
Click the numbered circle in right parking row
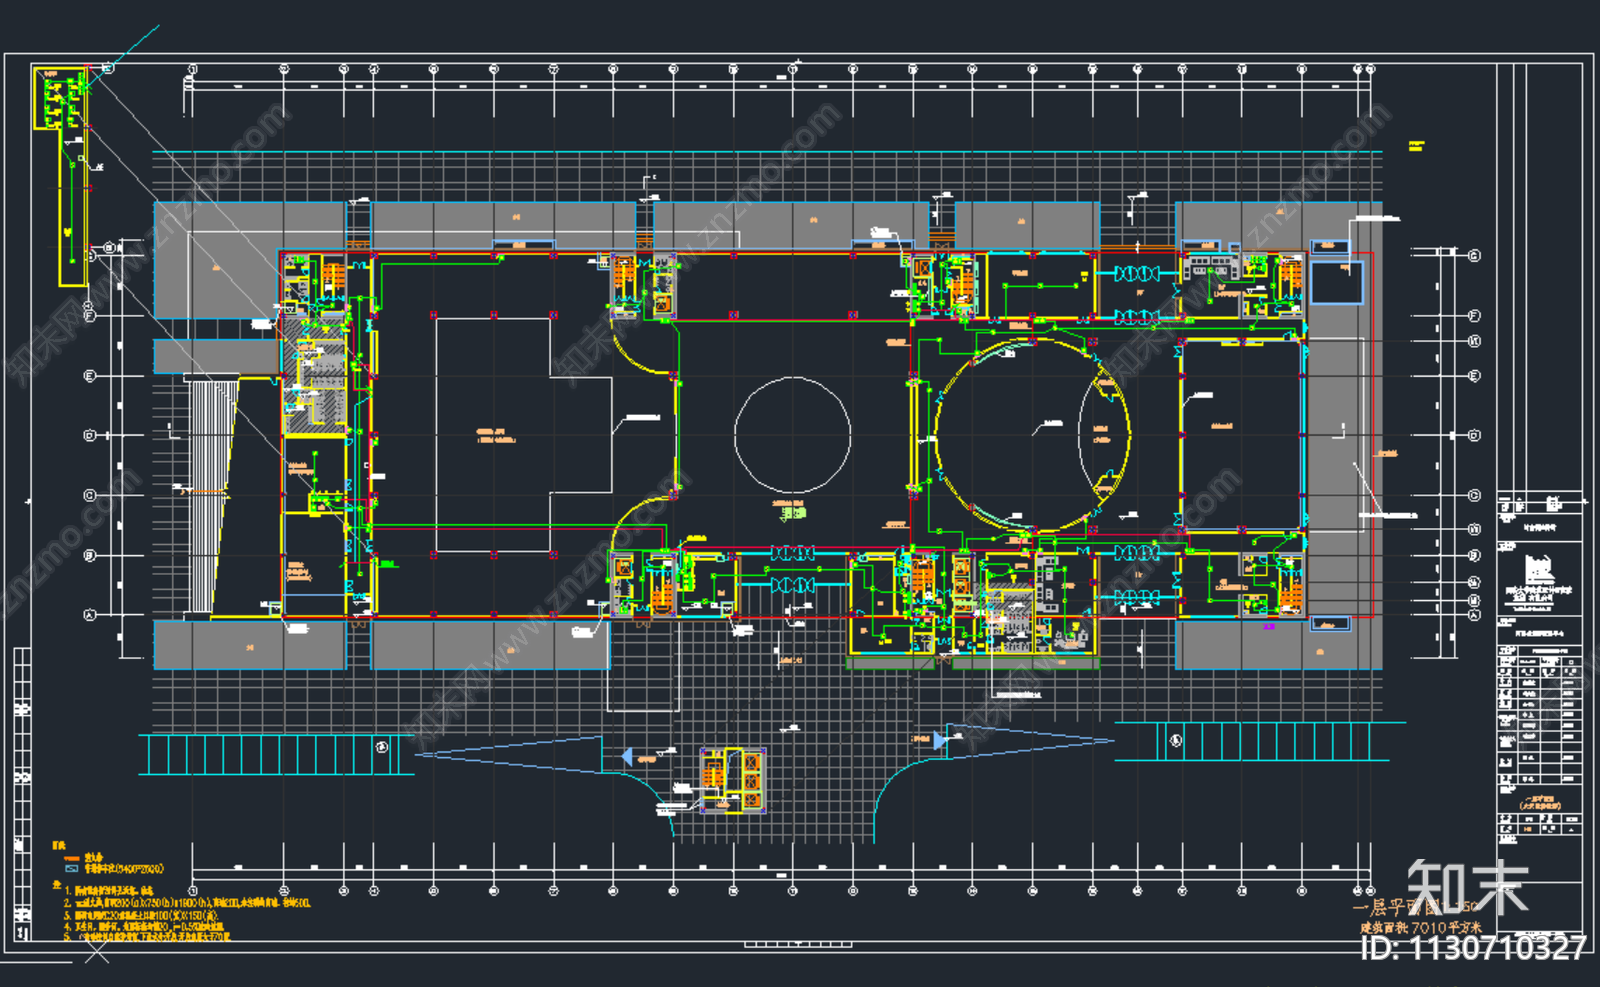pyautogui.click(x=1176, y=741)
